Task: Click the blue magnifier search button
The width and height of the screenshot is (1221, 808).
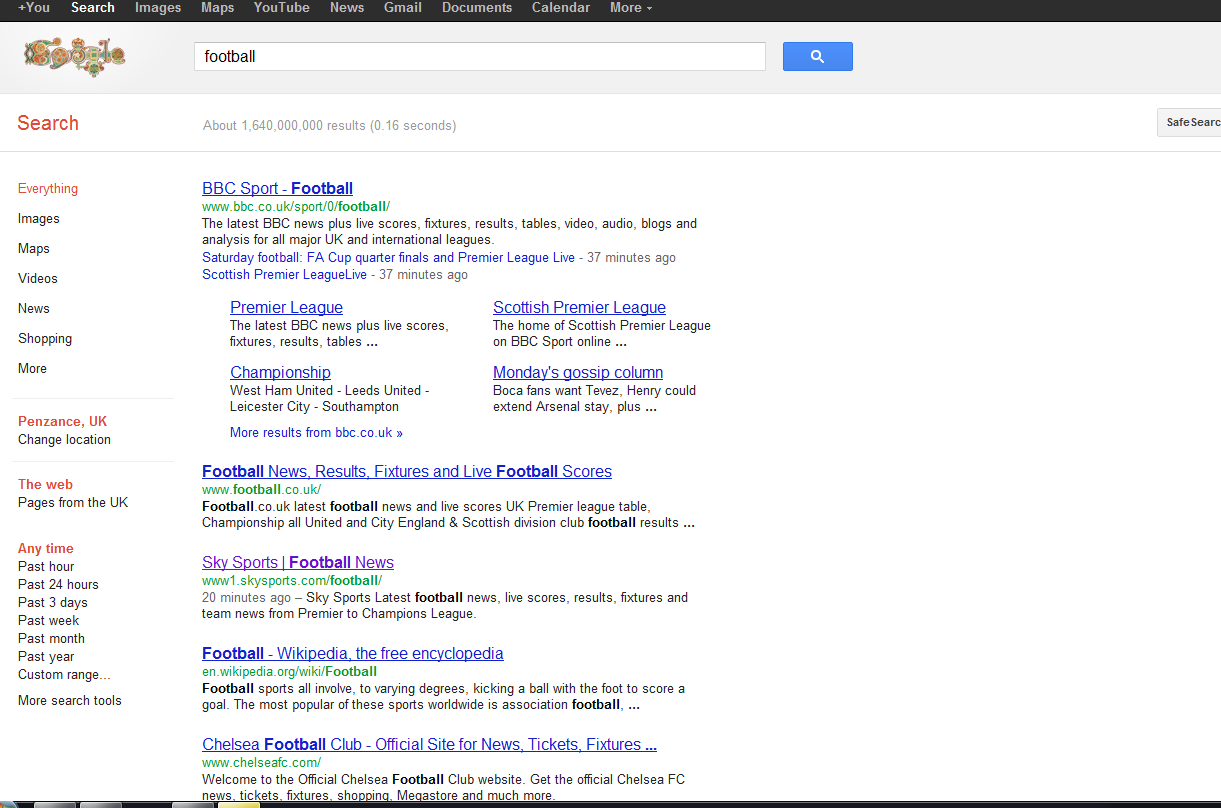Action: point(817,57)
